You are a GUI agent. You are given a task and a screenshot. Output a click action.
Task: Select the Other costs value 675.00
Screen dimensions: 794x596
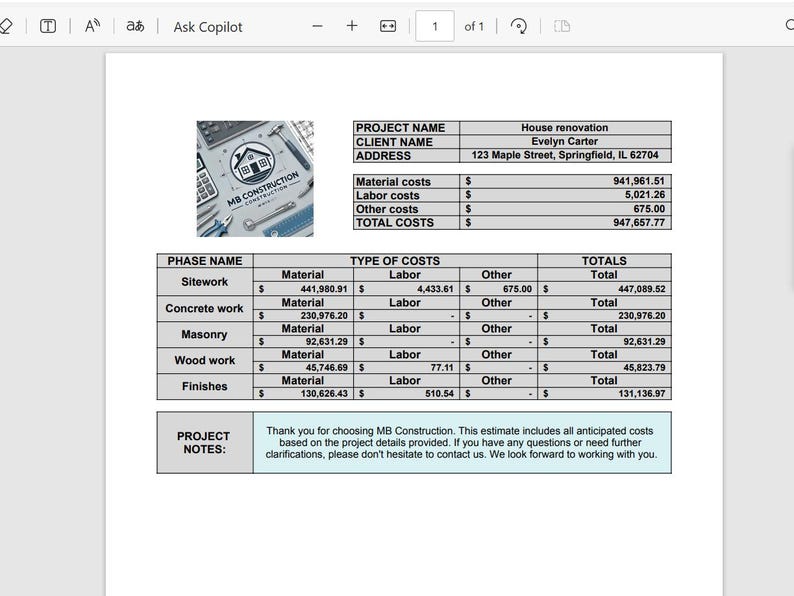[x=649, y=209]
